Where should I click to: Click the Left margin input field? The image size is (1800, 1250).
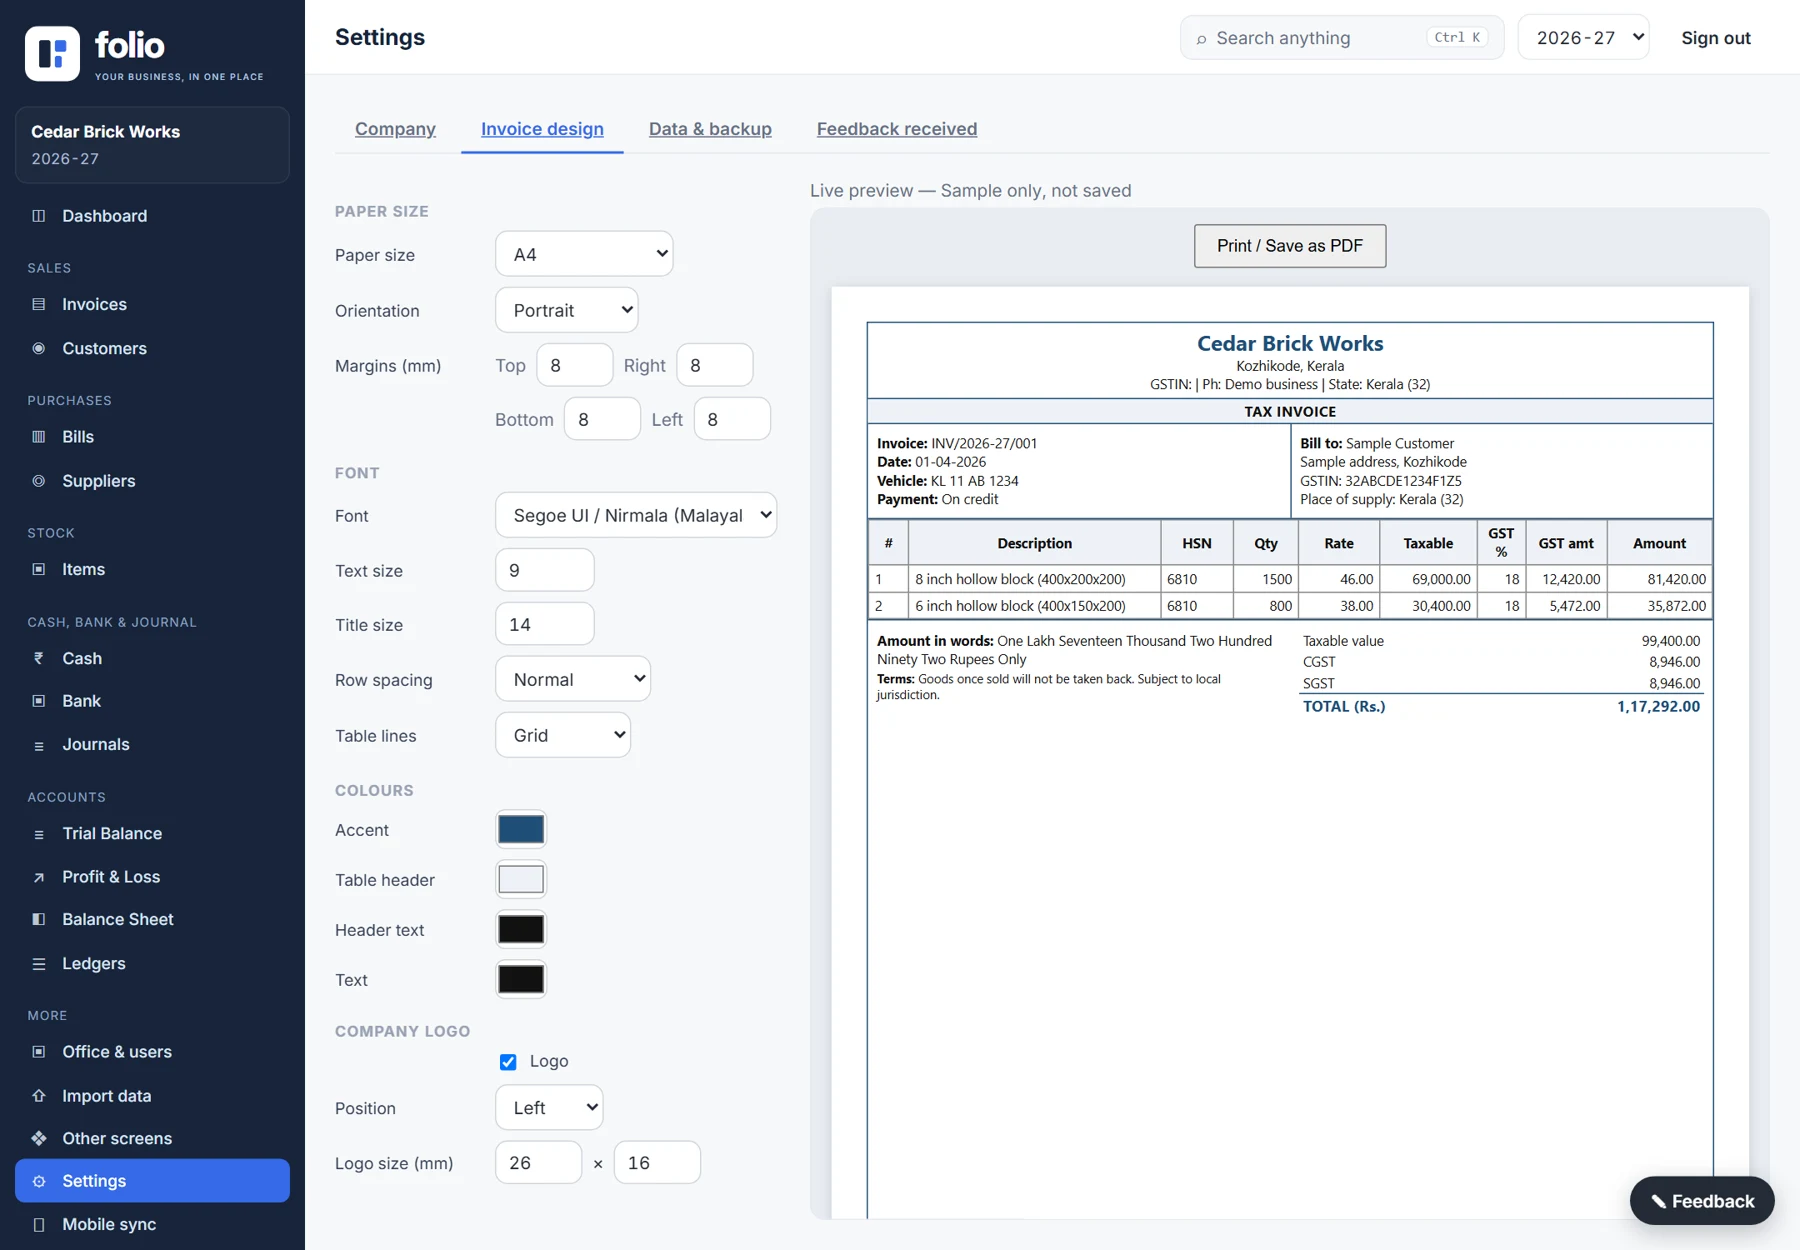click(732, 419)
